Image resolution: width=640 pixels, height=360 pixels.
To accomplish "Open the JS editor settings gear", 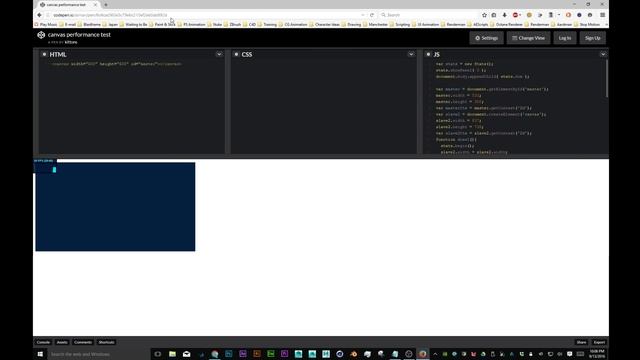I will tap(428, 54).
